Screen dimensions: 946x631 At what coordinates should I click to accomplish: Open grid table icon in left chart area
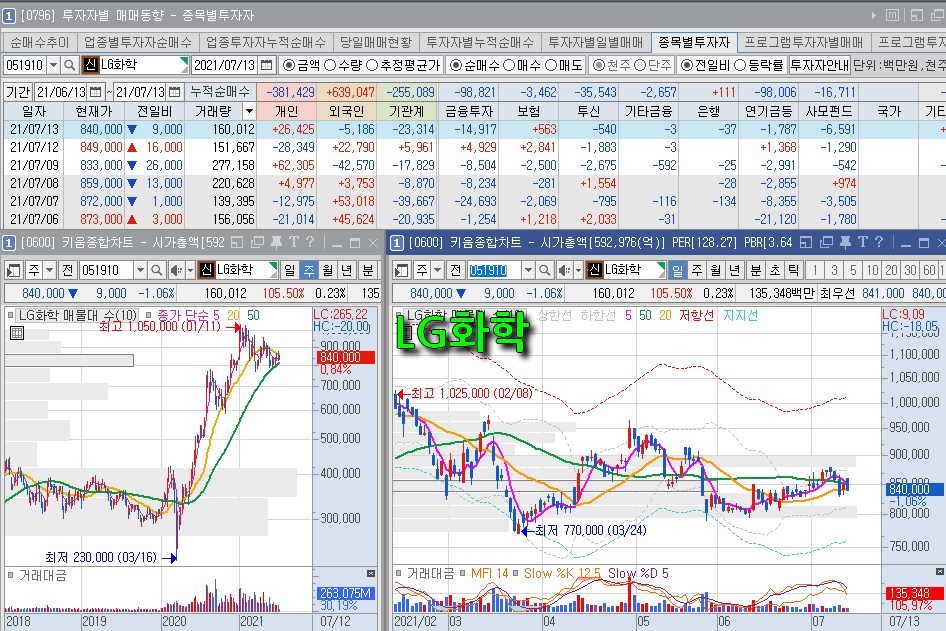[x=17, y=332]
